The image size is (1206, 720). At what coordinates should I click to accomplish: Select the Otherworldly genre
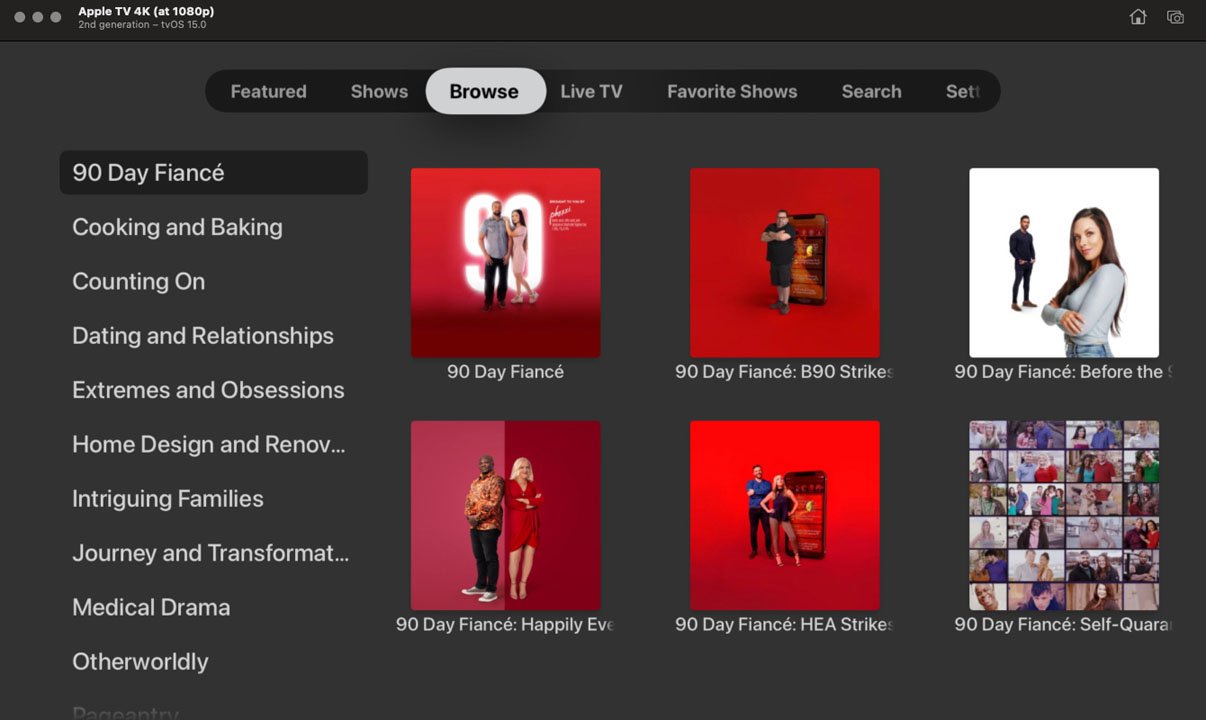140,661
